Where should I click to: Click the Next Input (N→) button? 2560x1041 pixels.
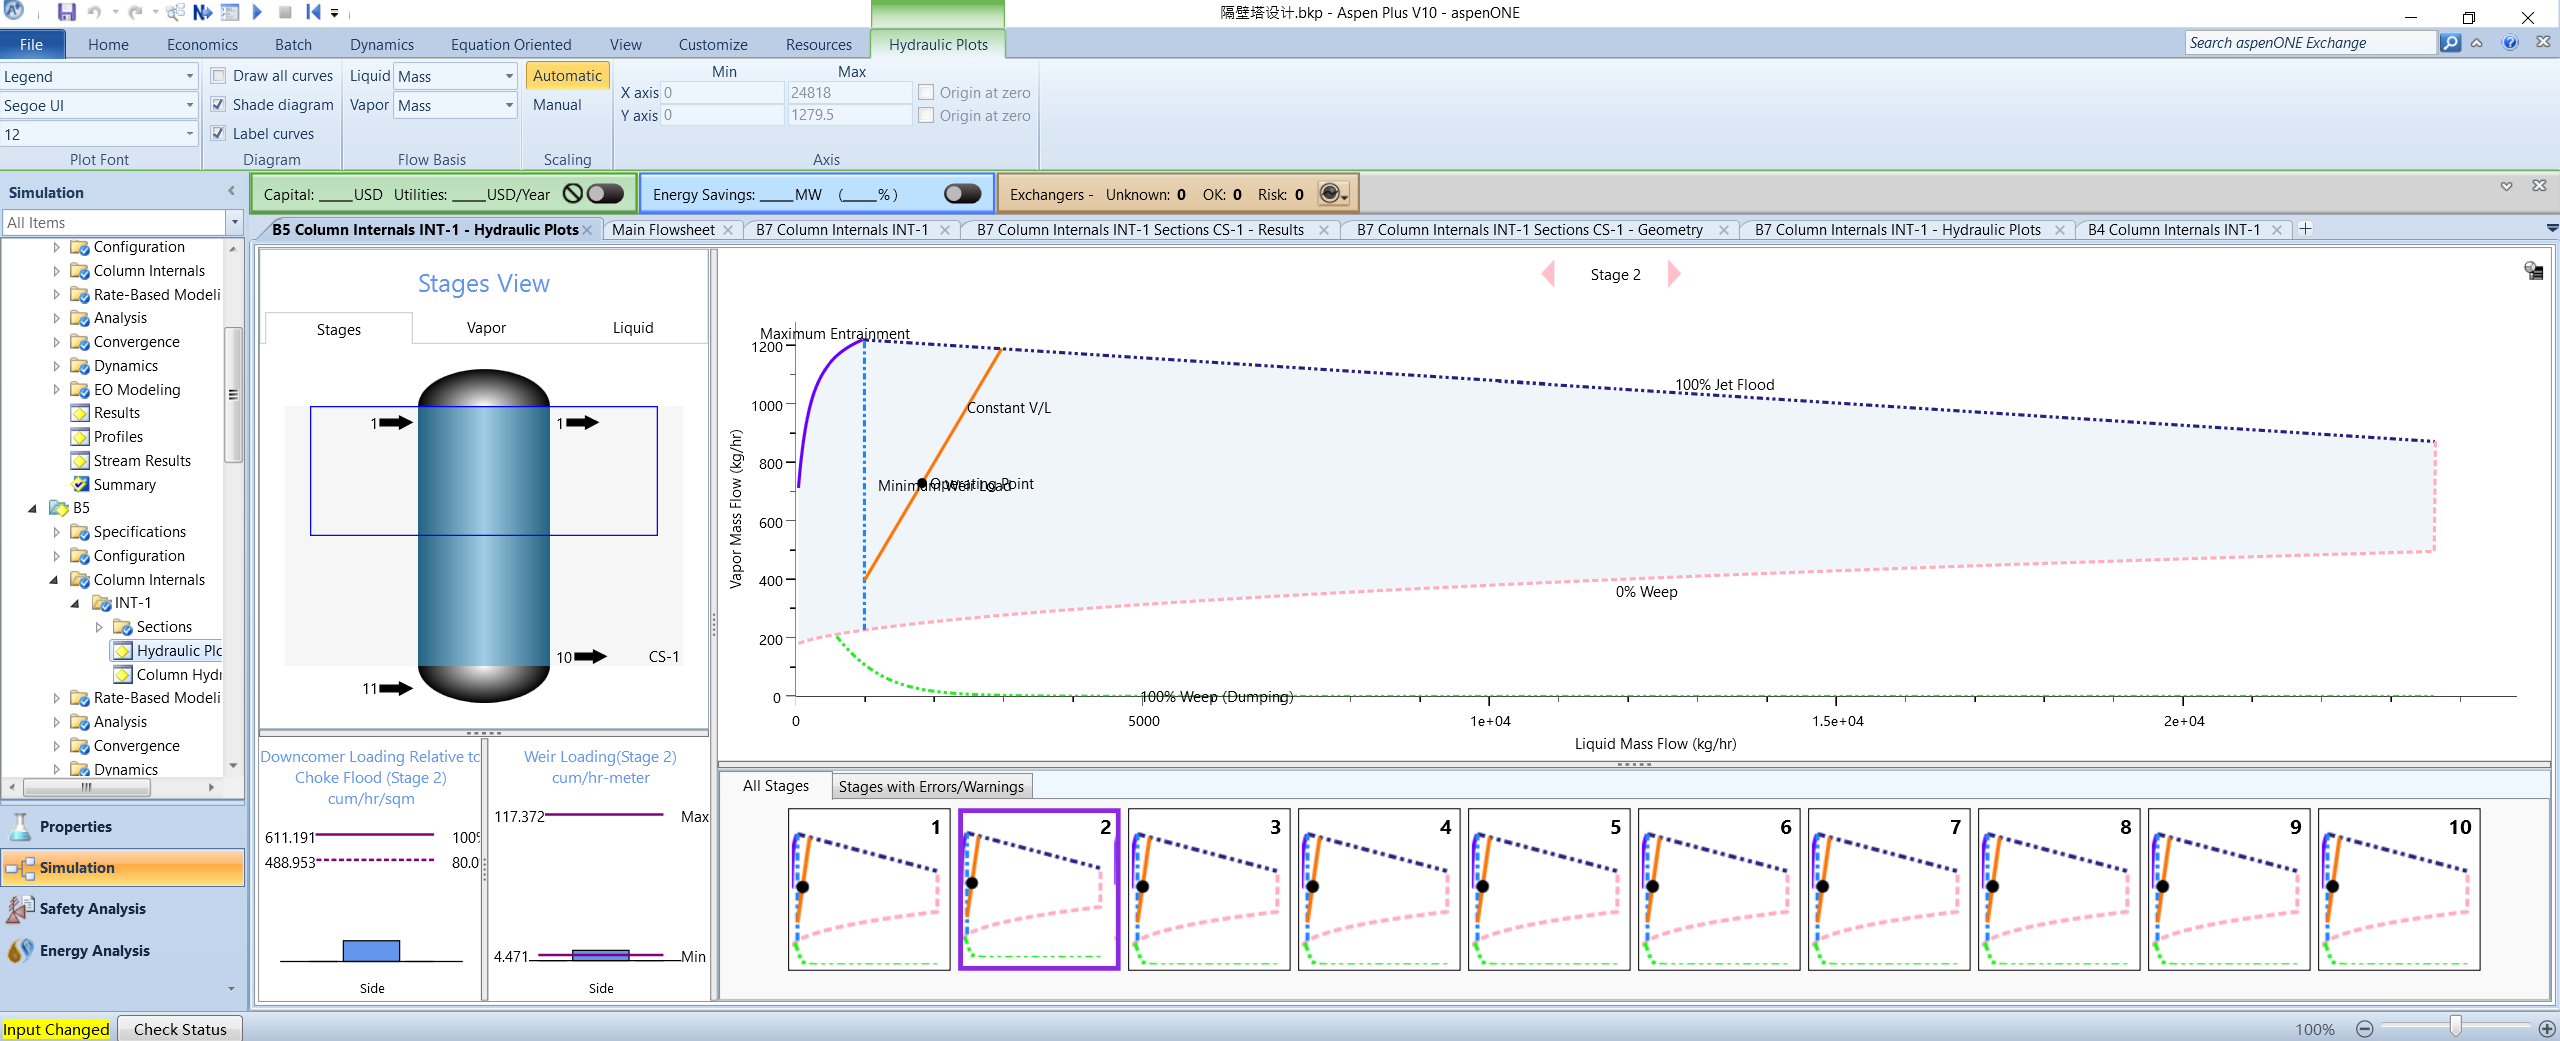coord(202,12)
